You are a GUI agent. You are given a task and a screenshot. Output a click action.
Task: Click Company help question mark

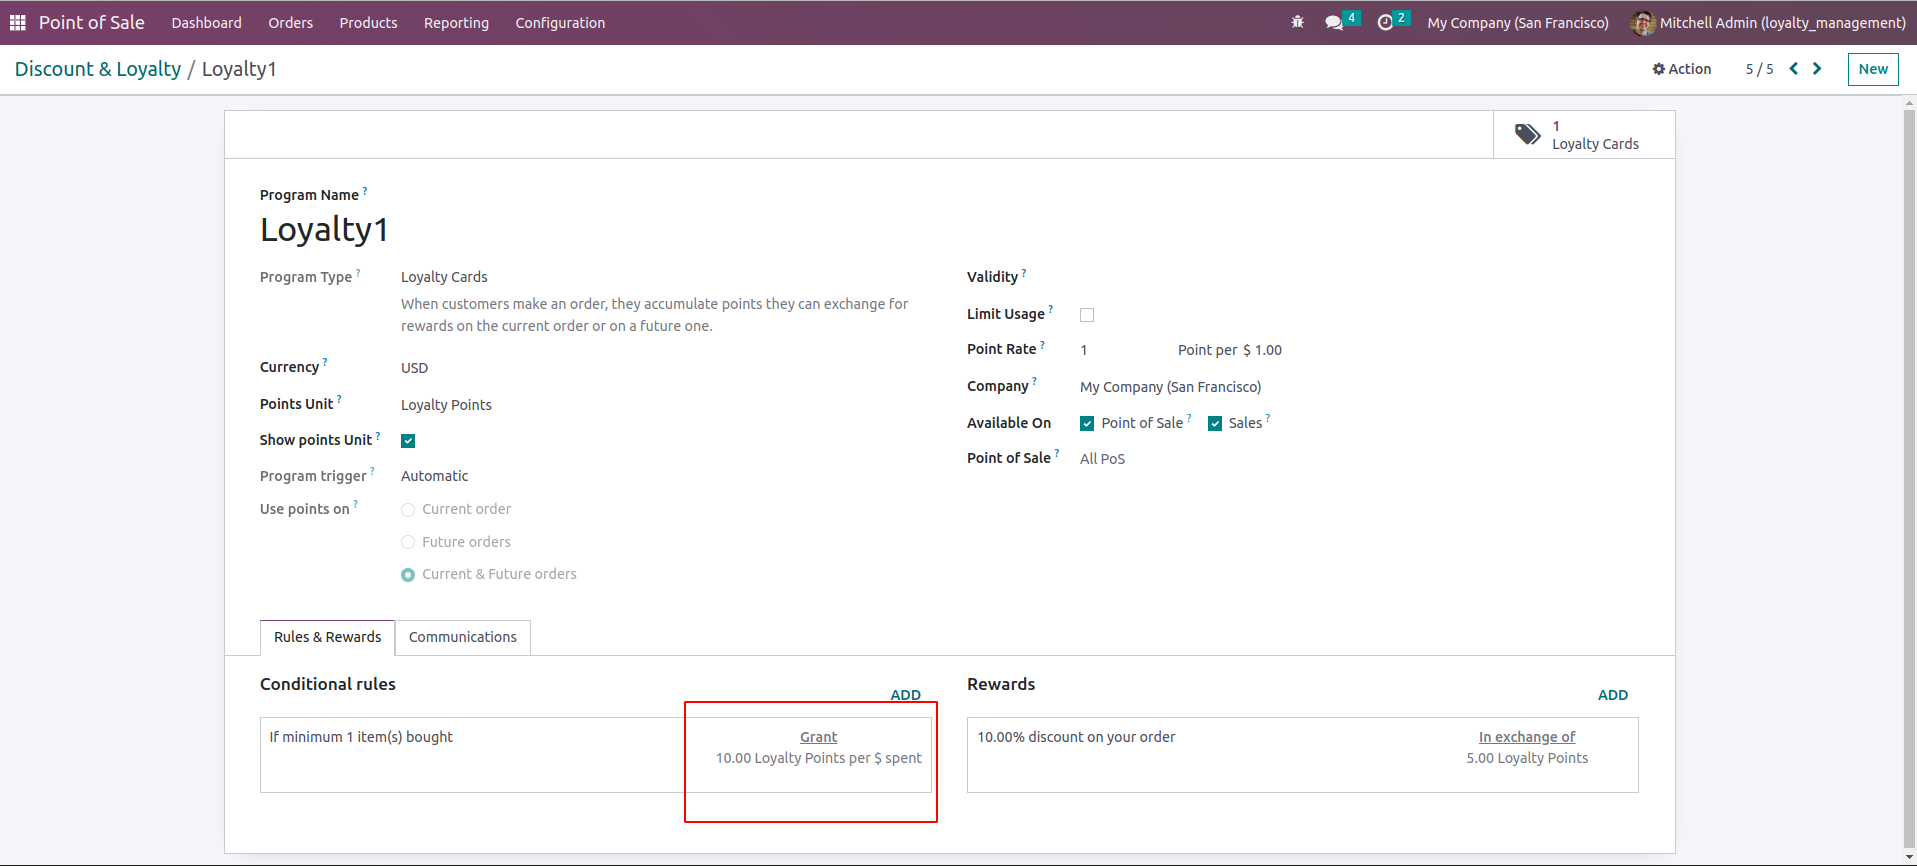click(x=1035, y=381)
